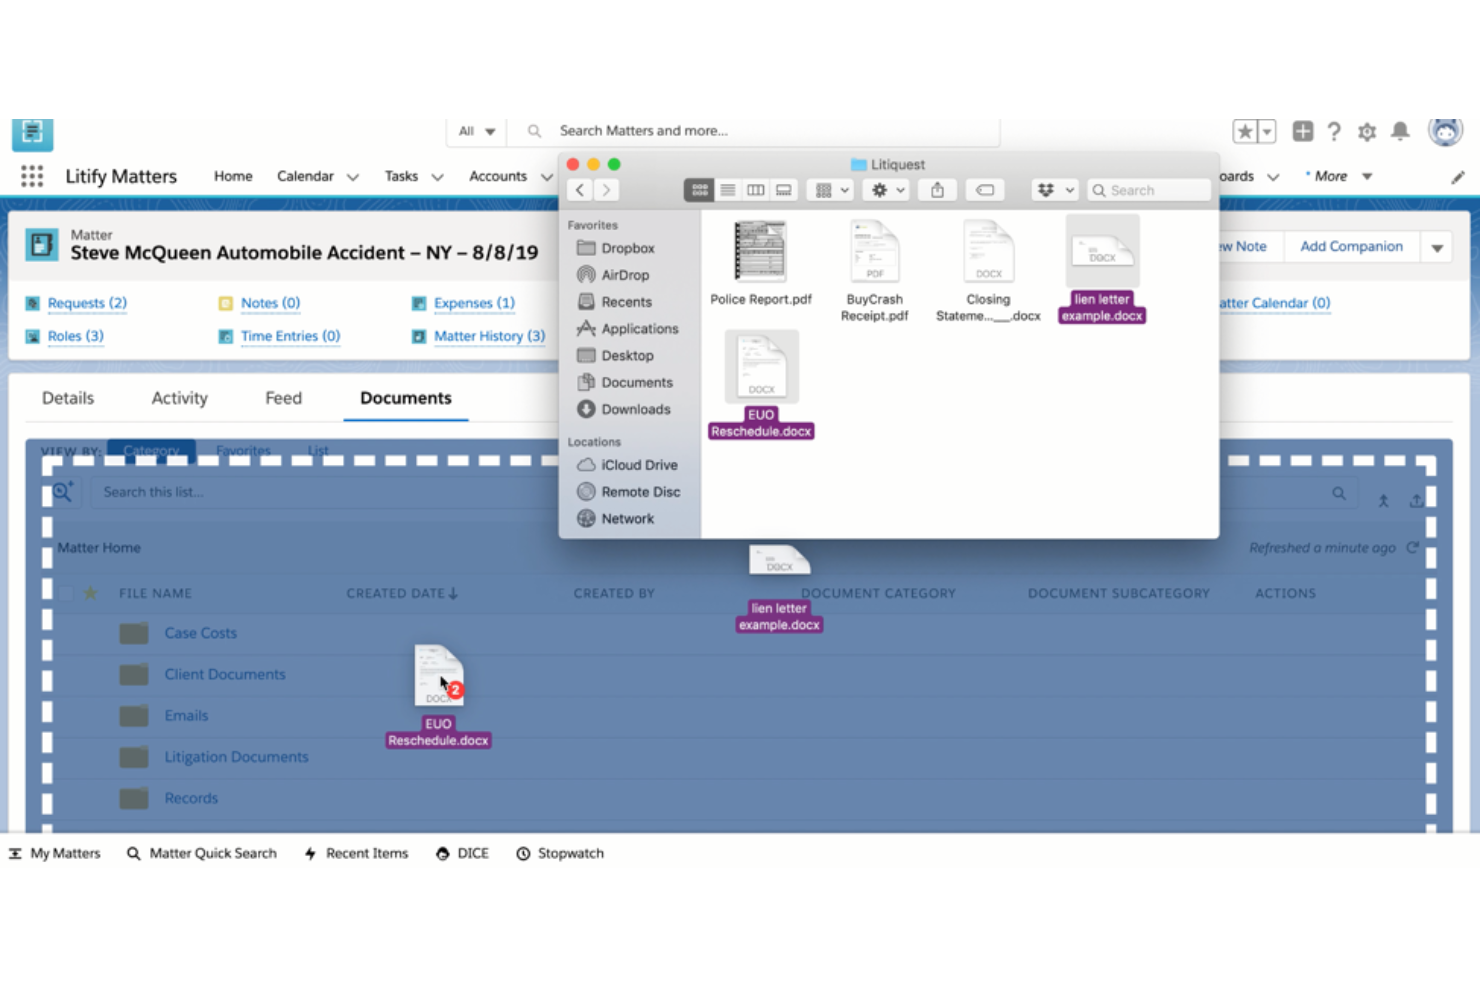Open the Accounts nav tab
The image size is (1480, 987).
click(498, 176)
